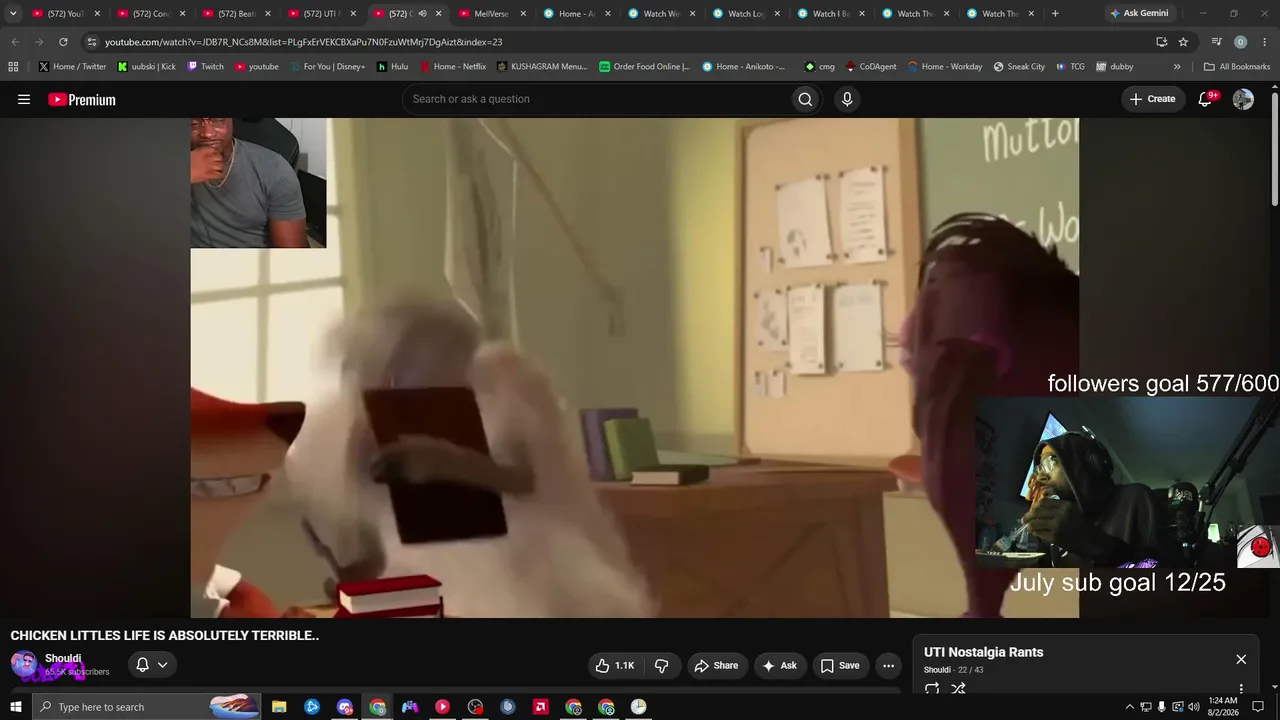
Task: Close the MeliVerse tab
Action: 522,14
